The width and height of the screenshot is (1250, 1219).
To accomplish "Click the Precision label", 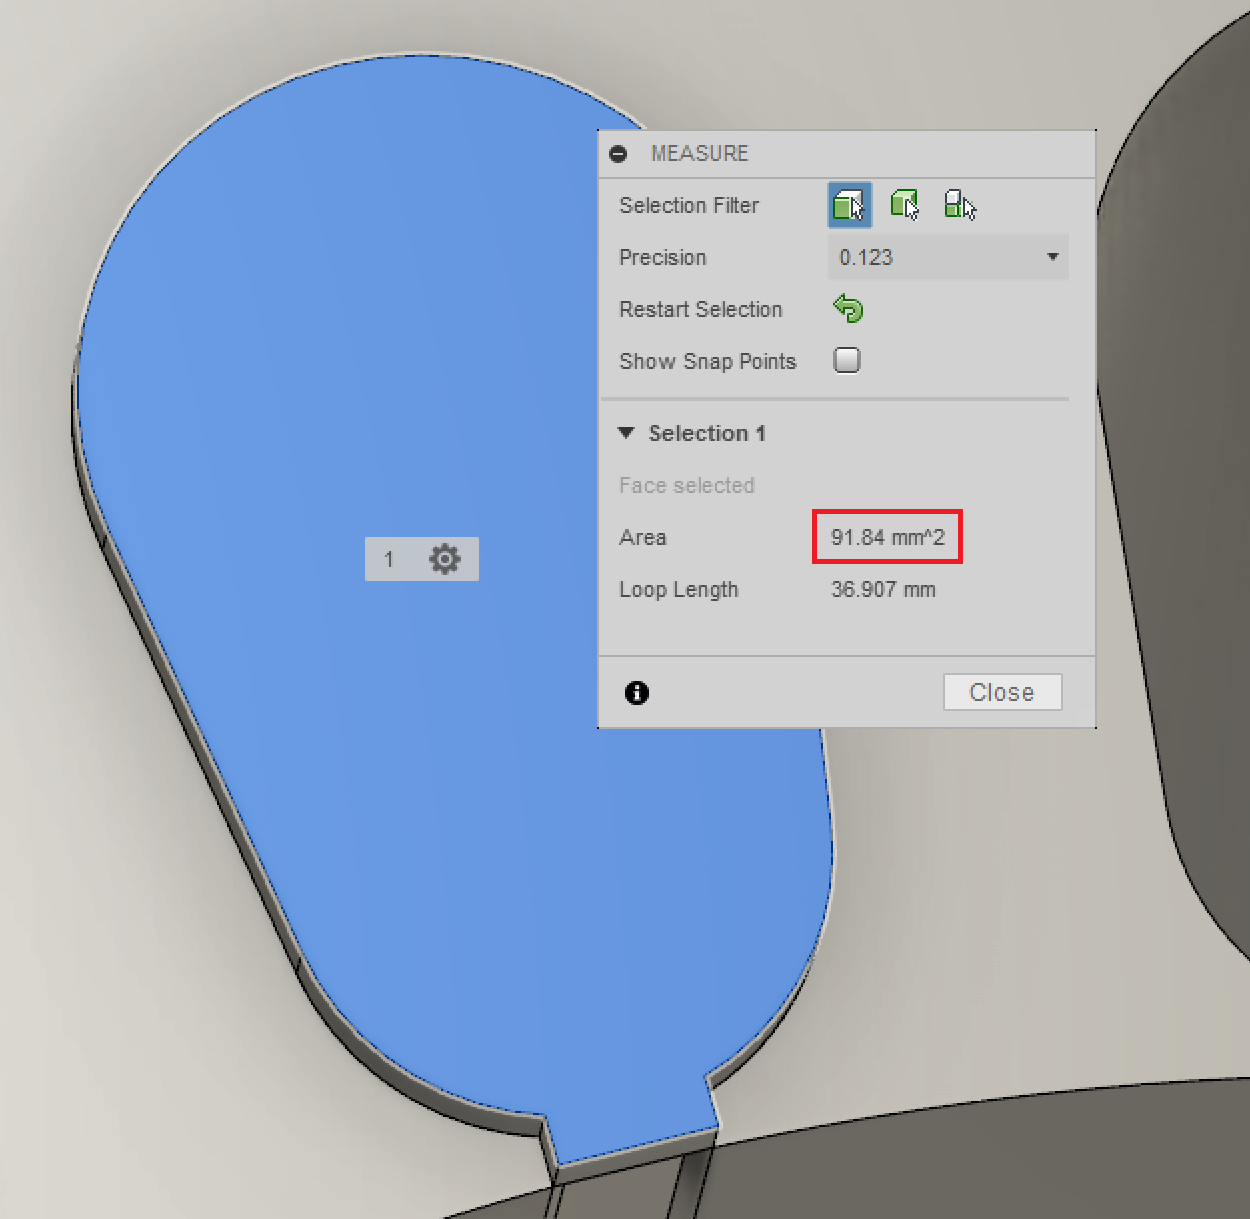I will (662, 257).
